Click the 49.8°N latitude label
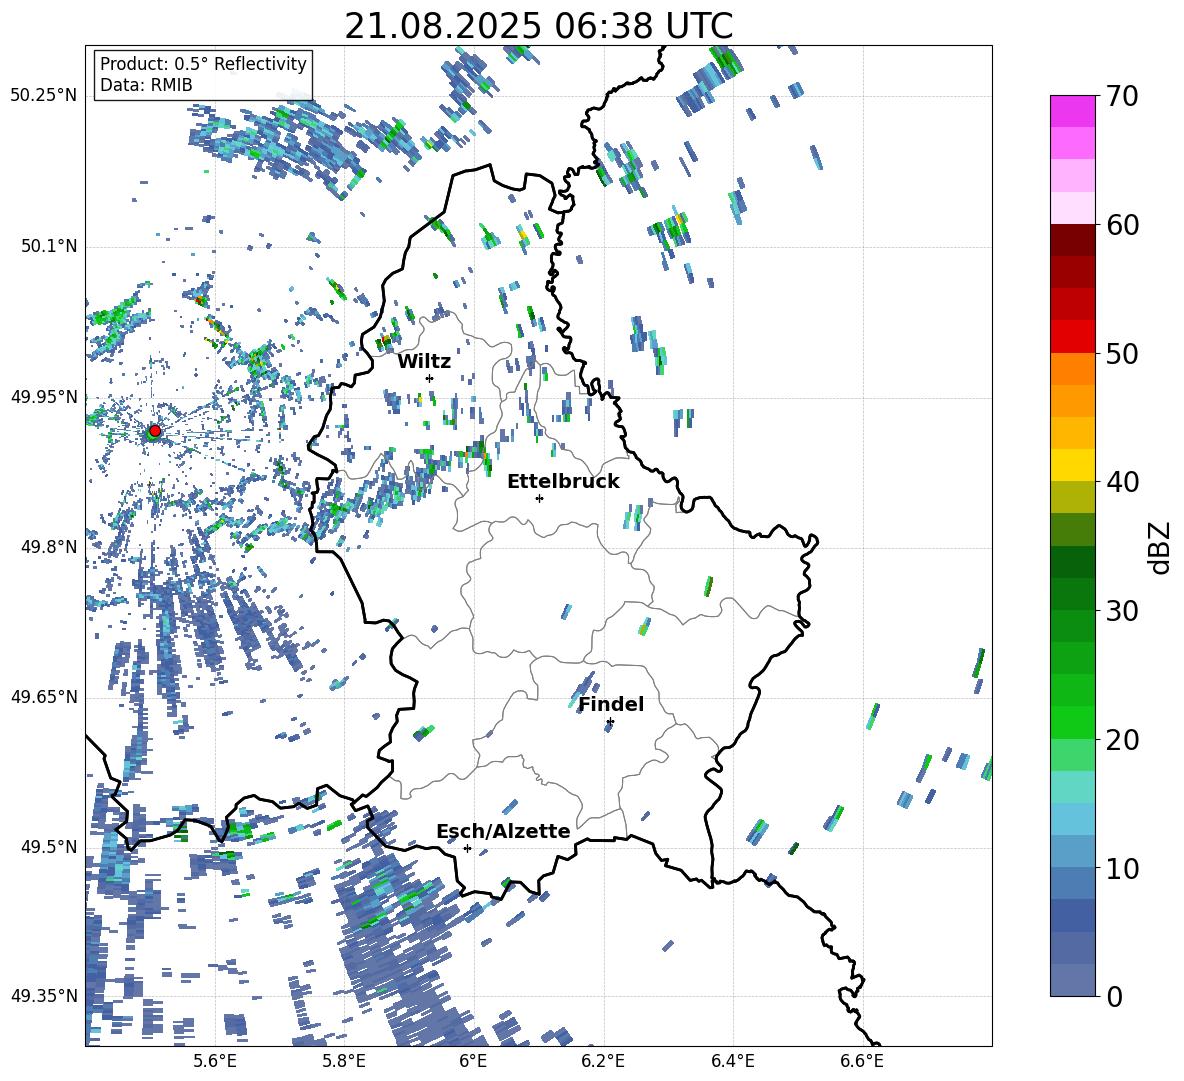Image resolution: width=1184 pixels, height=1081 pixels. tap(48, 547)
